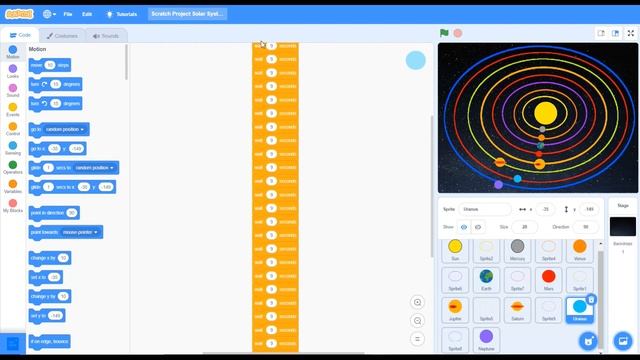The height and width of the screenshot is (360, 640).
Task: Select the Events block category
Action: click(x=13, y=109)
